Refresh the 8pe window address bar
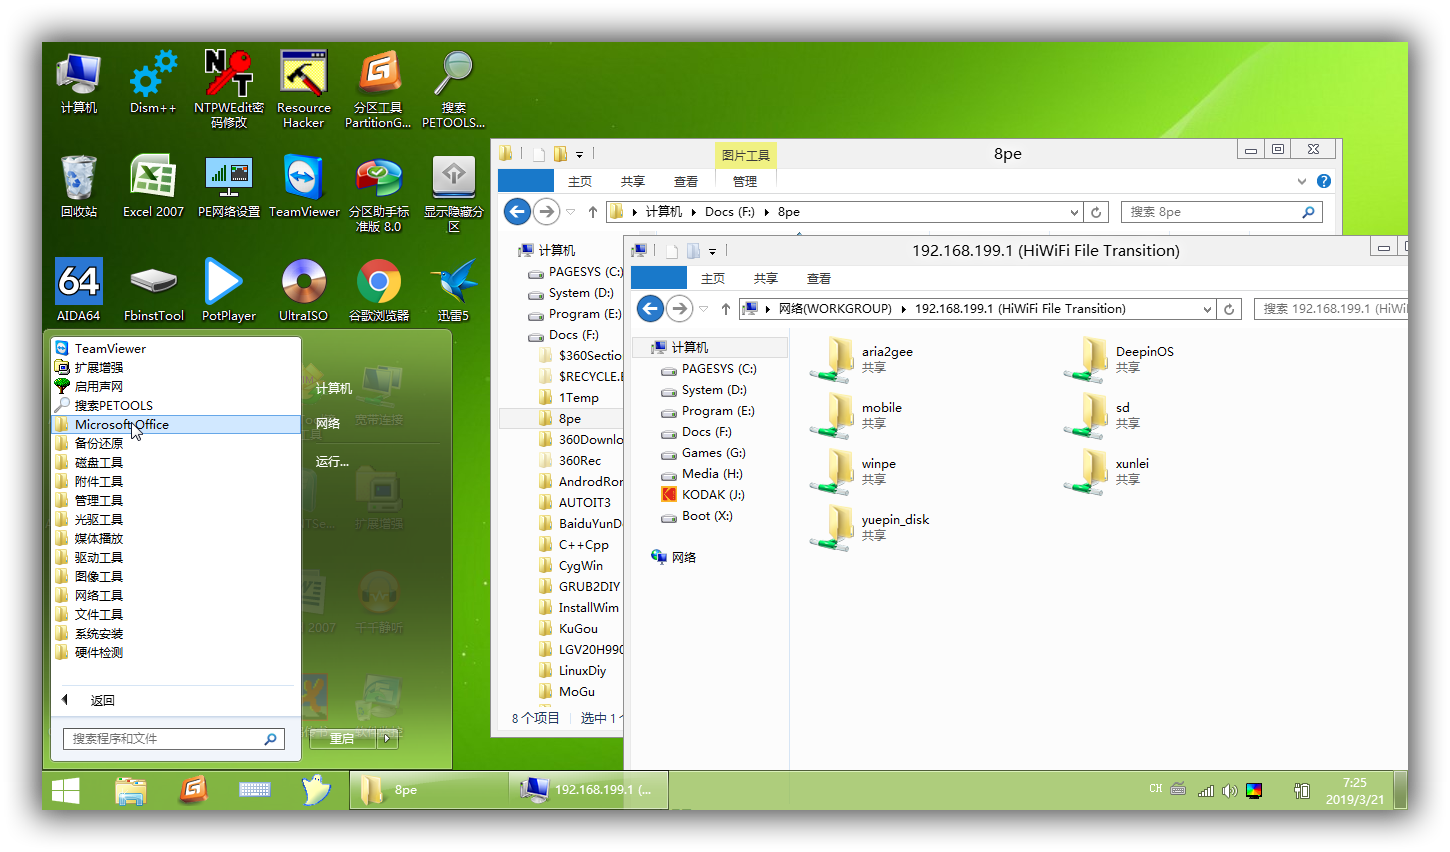This screenshot has height=852, width=1450. point(1096,212)
